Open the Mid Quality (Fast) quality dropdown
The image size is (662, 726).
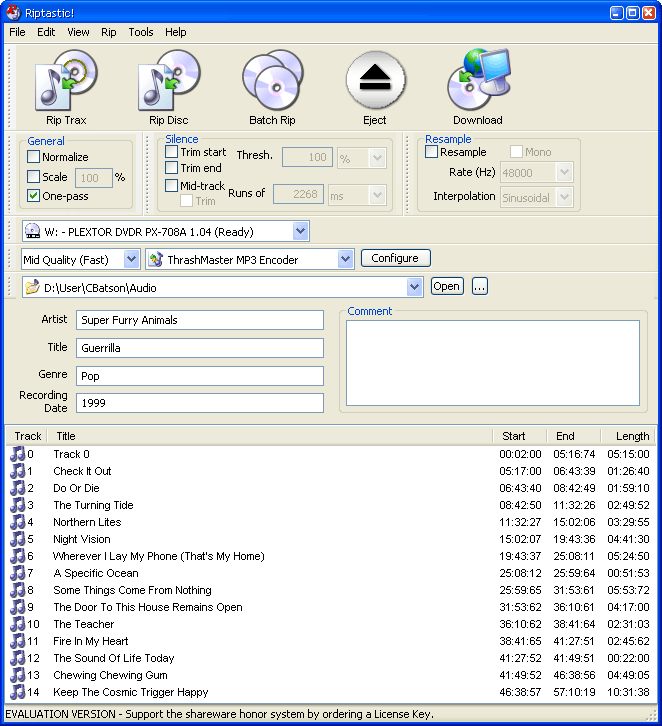coord(132,259)
